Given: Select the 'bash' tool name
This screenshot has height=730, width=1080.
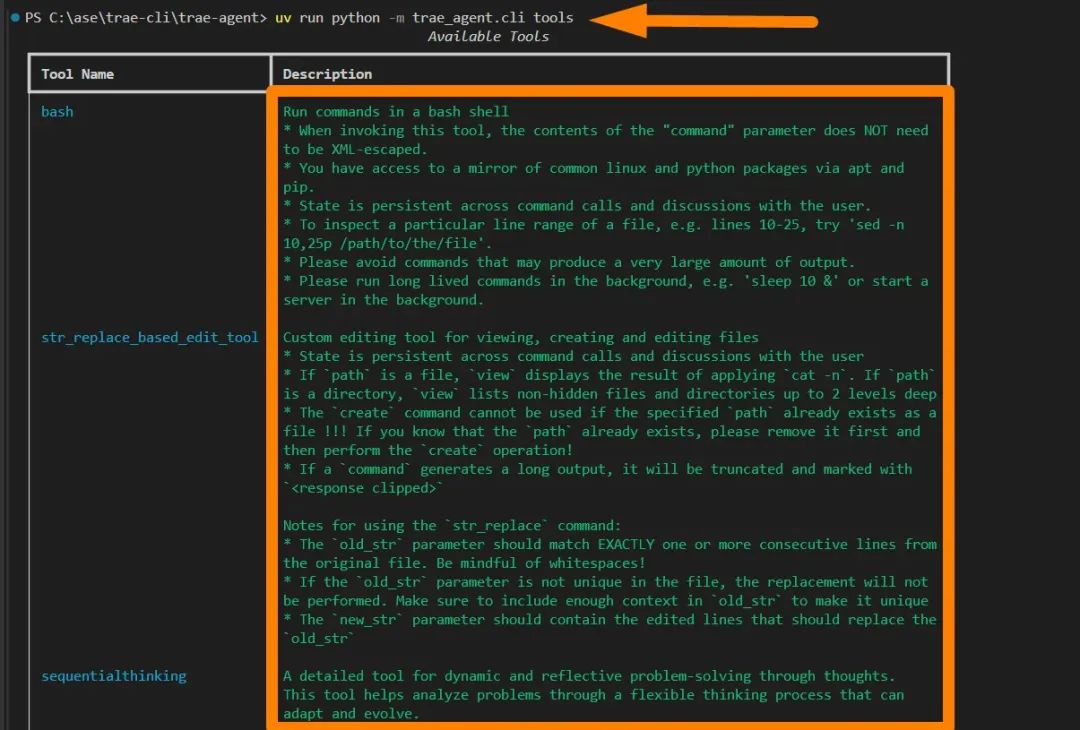Looking at the screenshot, I should pyautogui.click(x=57, y=112).
